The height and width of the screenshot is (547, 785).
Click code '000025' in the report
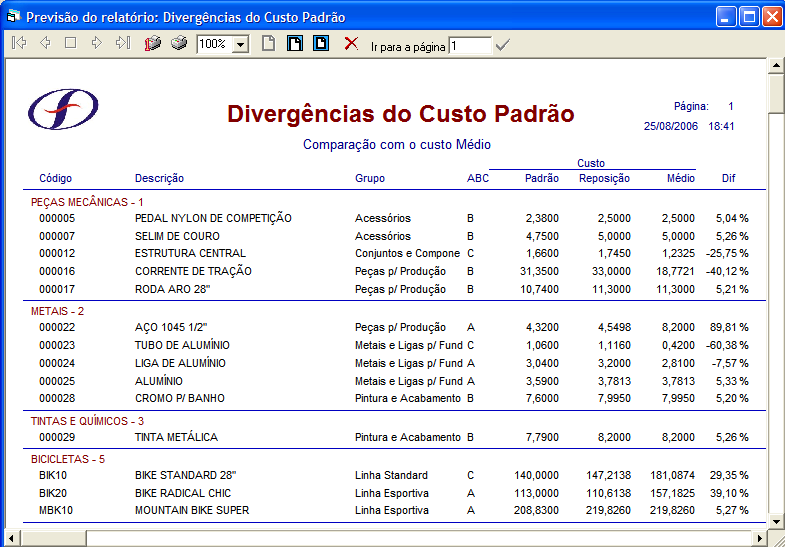tap(57, 381)
